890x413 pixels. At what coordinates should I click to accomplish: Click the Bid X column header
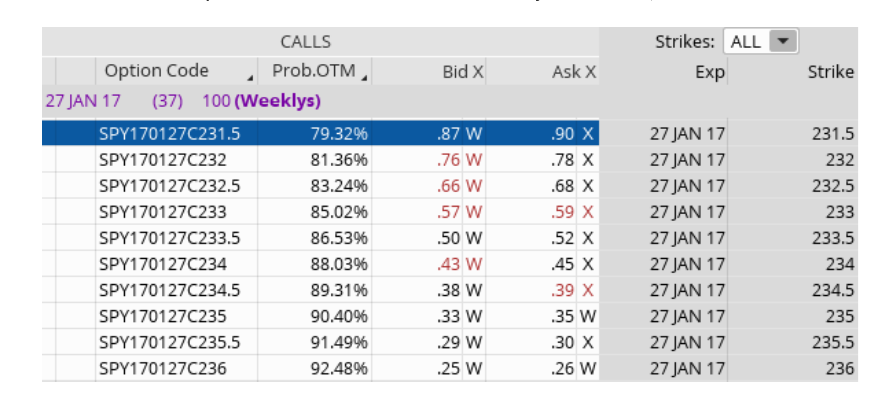pos(463,72)
